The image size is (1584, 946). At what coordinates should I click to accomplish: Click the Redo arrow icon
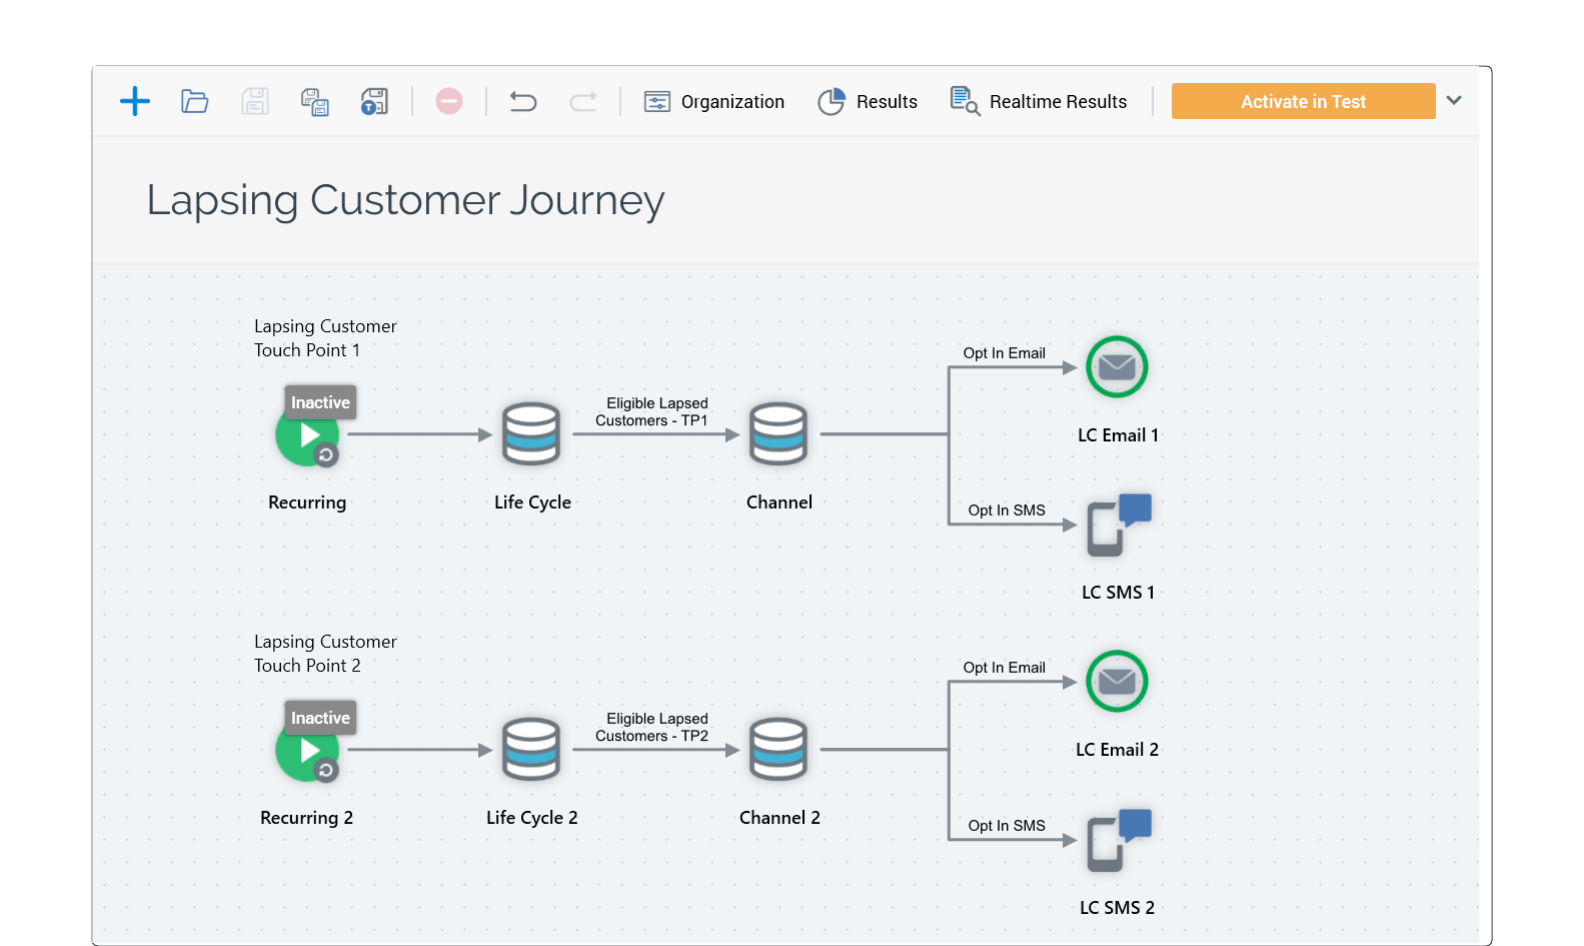point(583,101)
